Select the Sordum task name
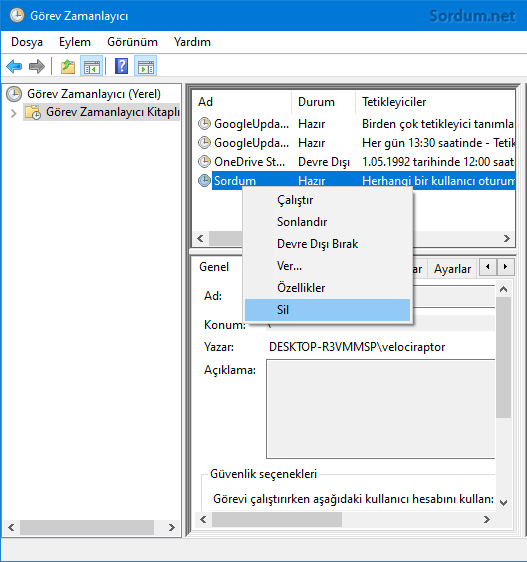This screenshot has height=562, width=527. coord(235,181)
